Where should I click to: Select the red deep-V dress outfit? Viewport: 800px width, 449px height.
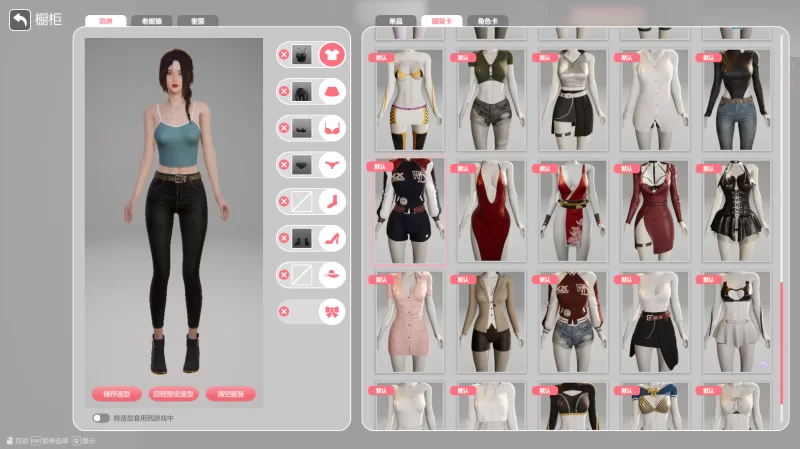pos(491,211)
